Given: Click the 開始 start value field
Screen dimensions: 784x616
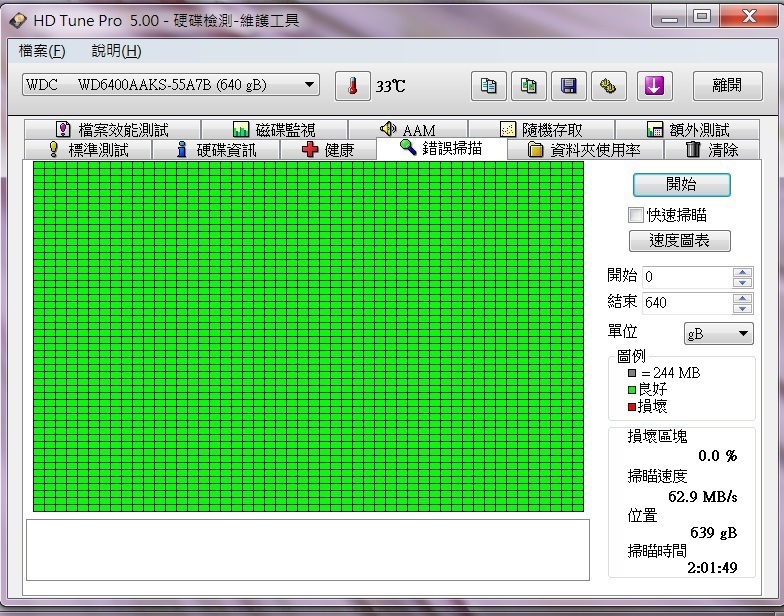Looking at the screenshot, I should pos(688,277).
